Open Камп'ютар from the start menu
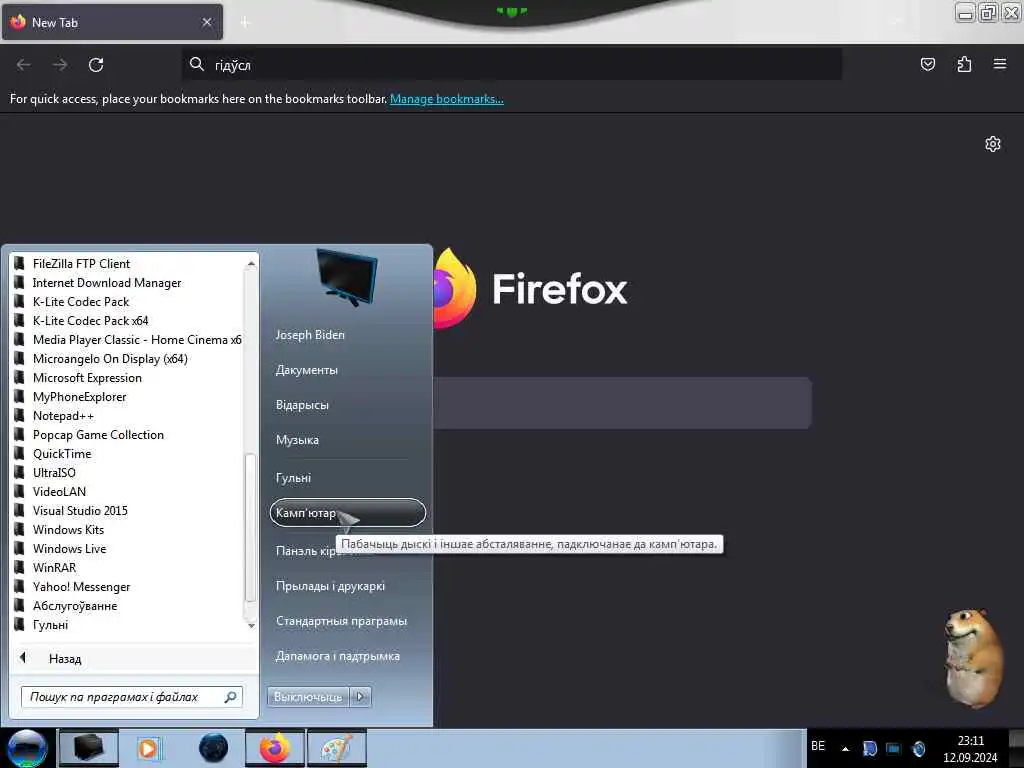This screenshot has width=1024, height=768. (x=347, y=513)
